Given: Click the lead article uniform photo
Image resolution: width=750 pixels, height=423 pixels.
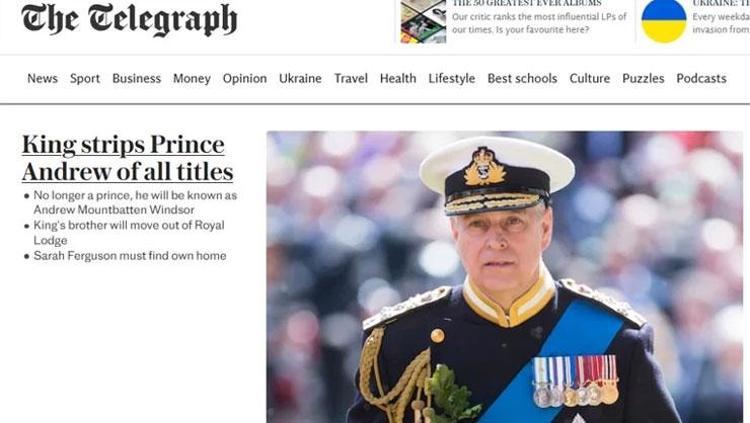Looking at the screenshot, I should [505, 277].
